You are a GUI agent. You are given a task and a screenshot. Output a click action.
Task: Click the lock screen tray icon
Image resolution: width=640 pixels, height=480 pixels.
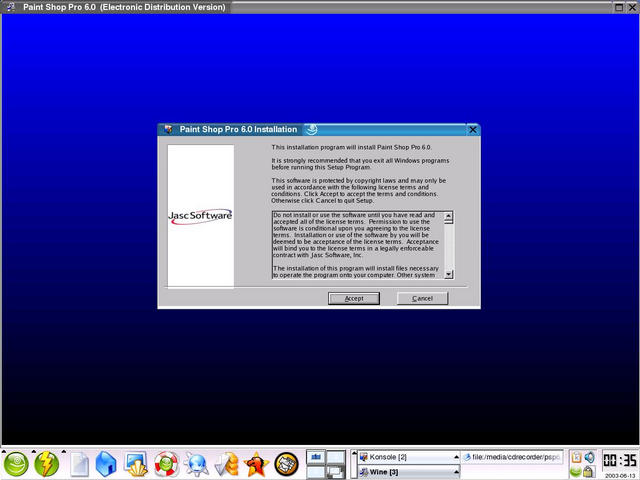point(589,472)
